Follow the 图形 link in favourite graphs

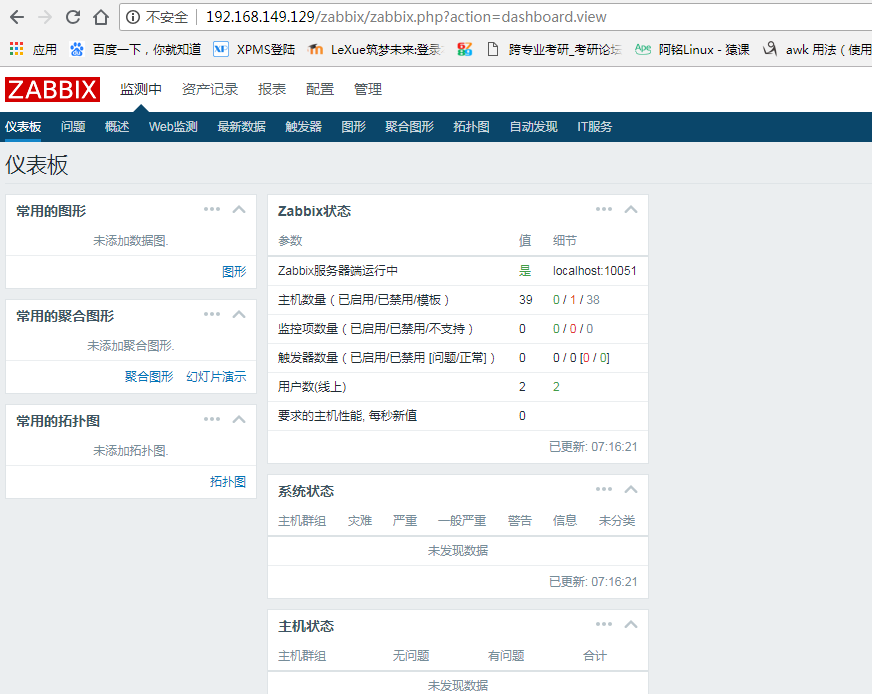click(234, 271)
